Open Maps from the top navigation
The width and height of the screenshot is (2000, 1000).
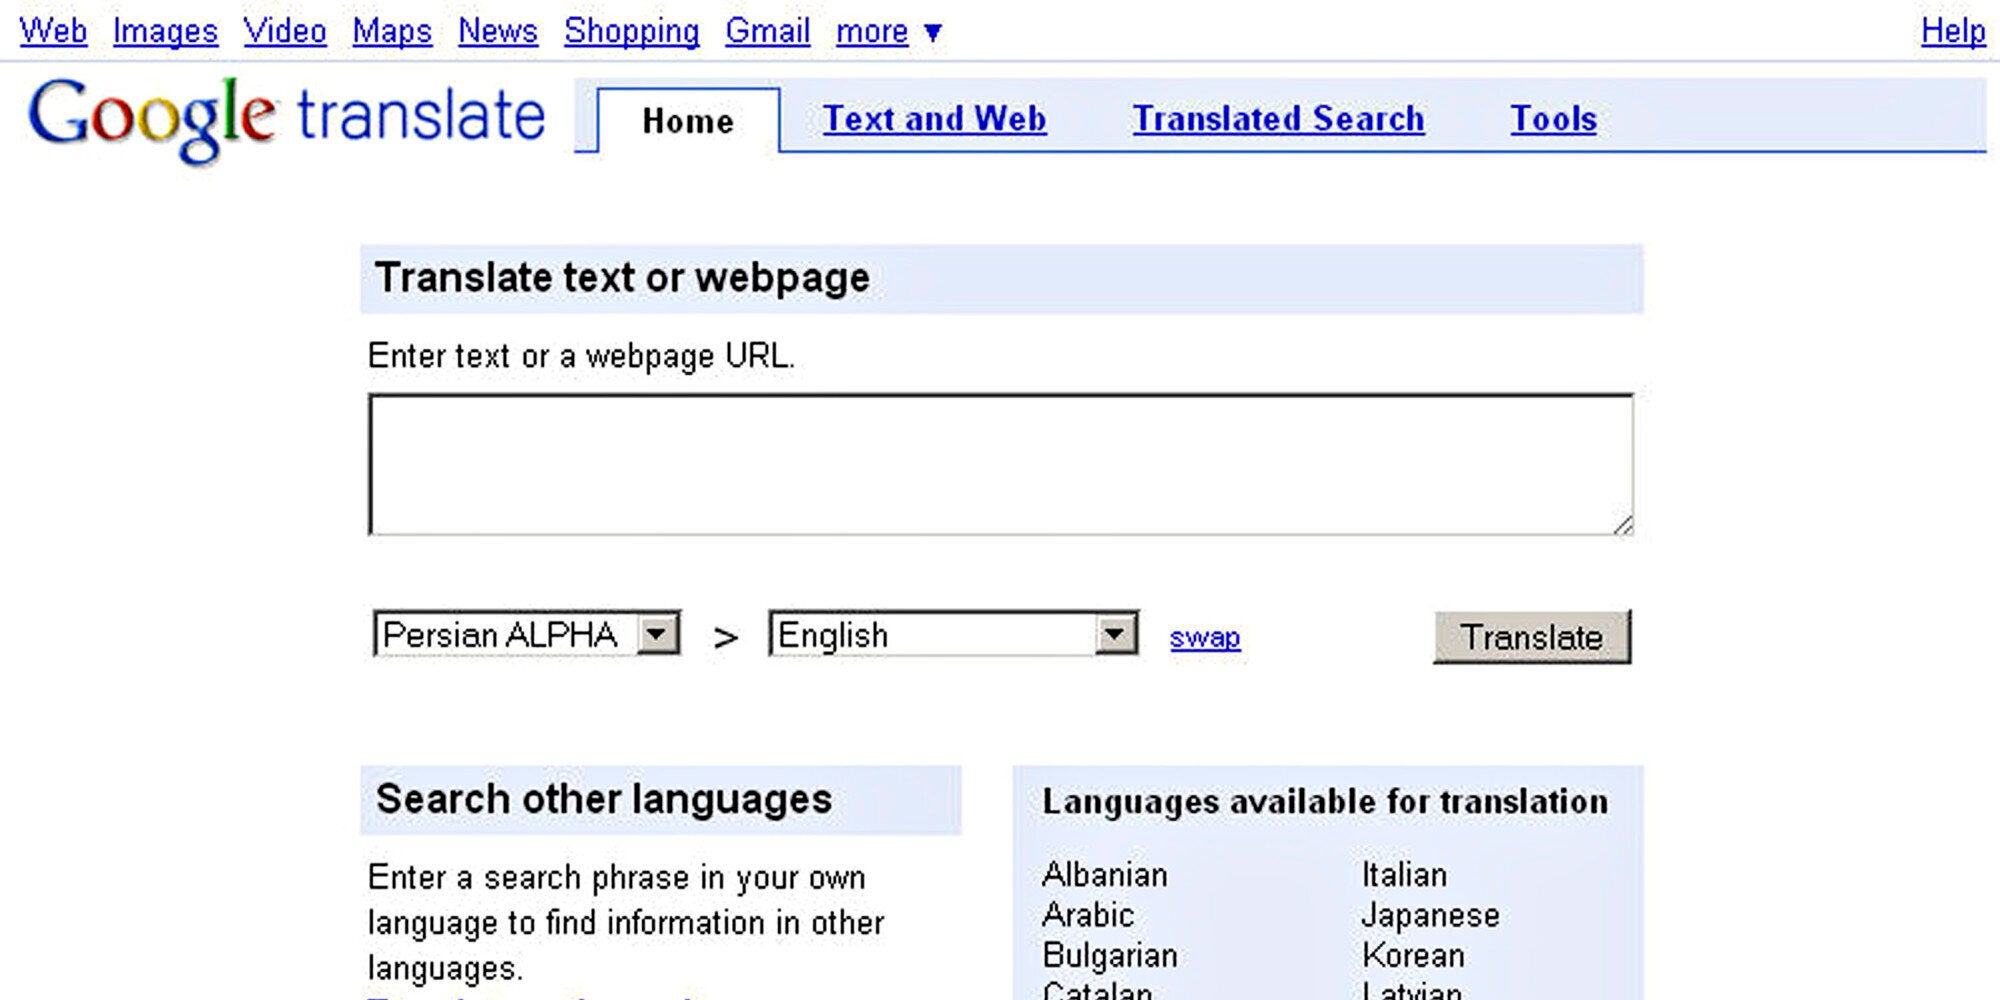tap(392, 31)
